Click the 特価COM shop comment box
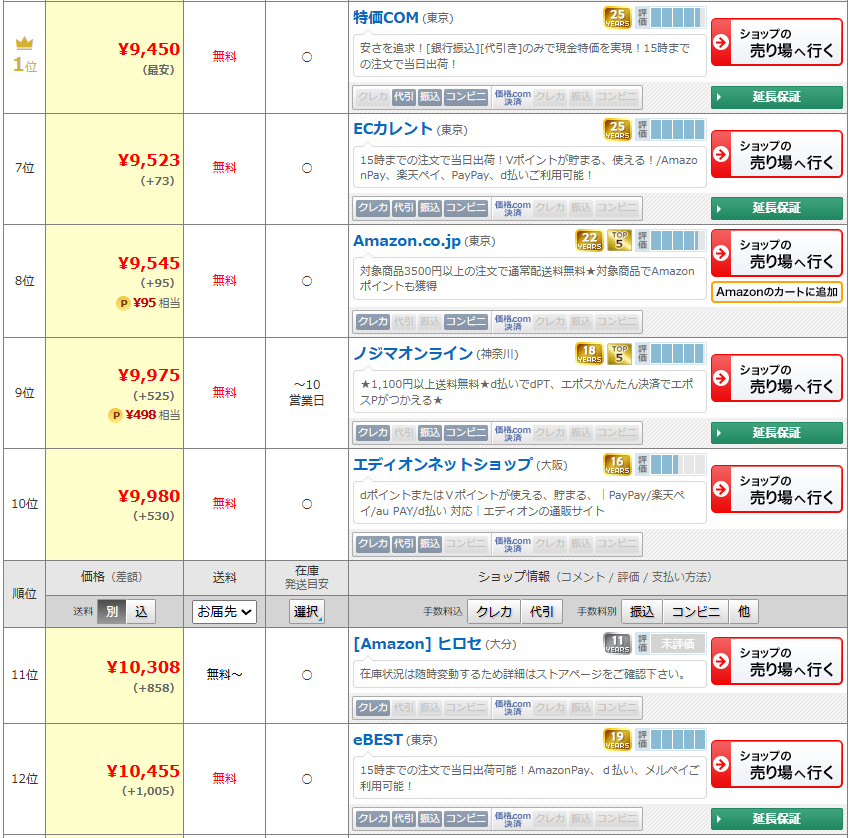Image resolution: width=850 pixels, height=838 pixels. click(x=530, y=56)
